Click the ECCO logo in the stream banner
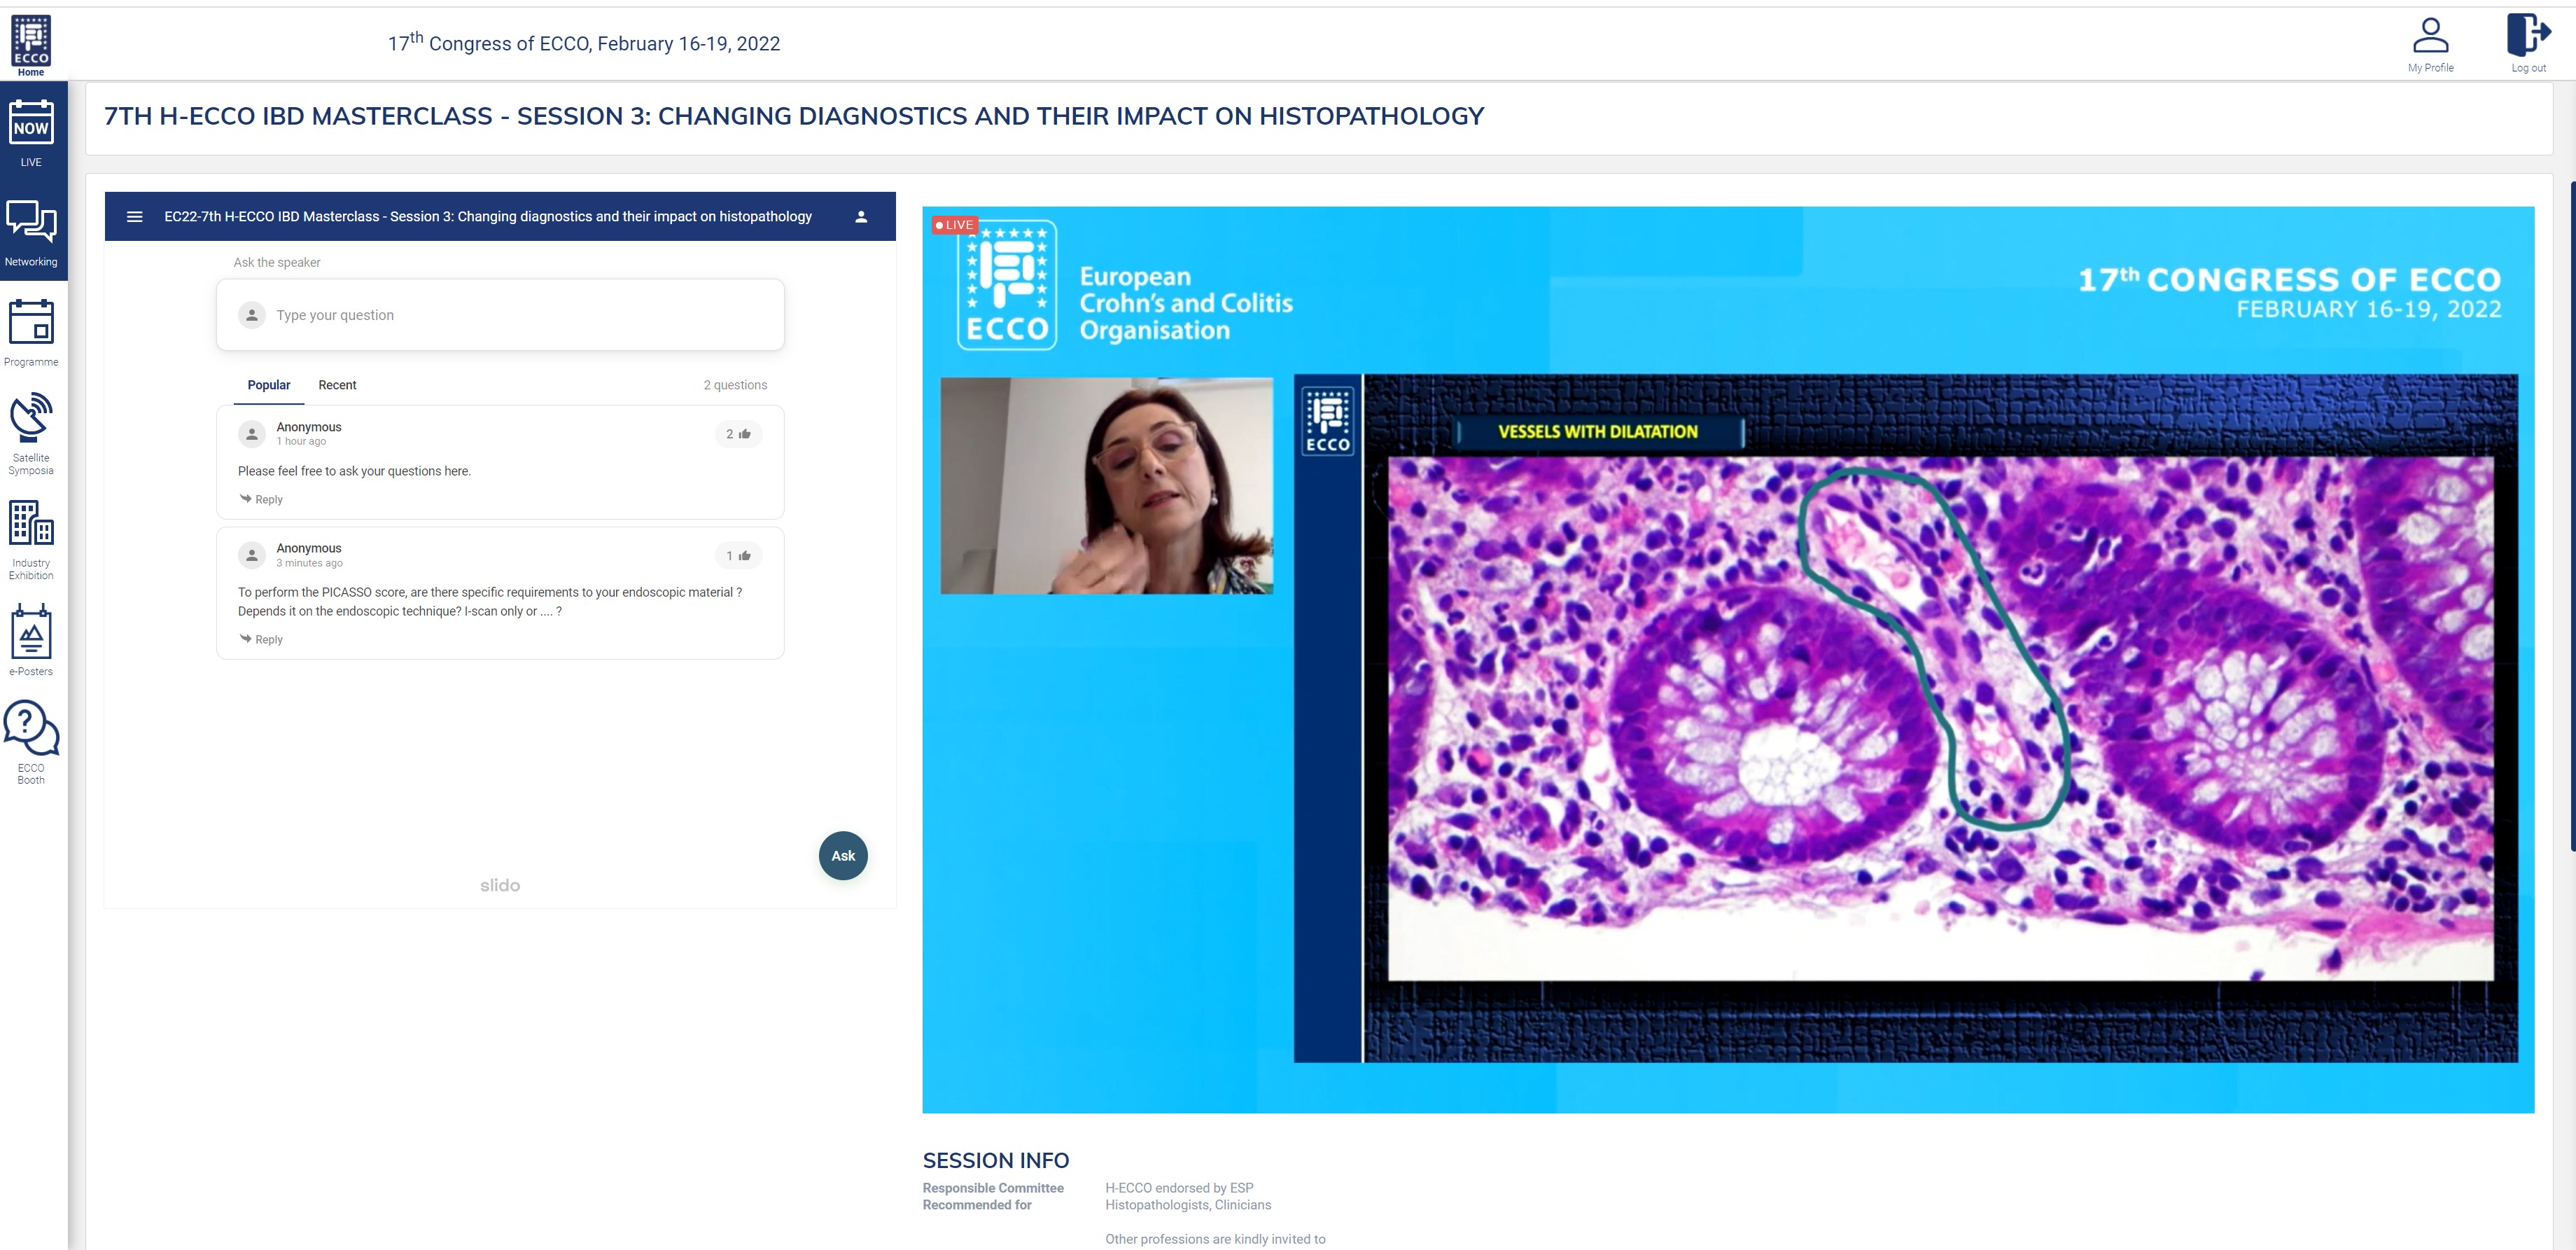 pos(1006,286)
